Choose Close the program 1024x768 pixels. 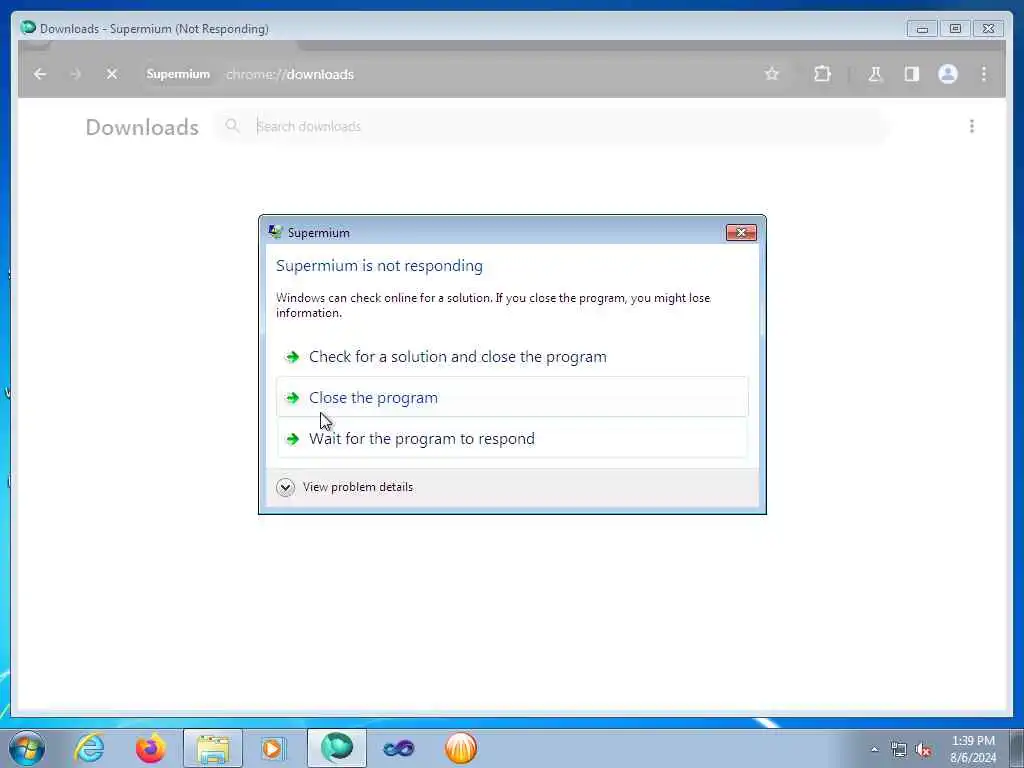pyautogui.click(x=512, y=397)
